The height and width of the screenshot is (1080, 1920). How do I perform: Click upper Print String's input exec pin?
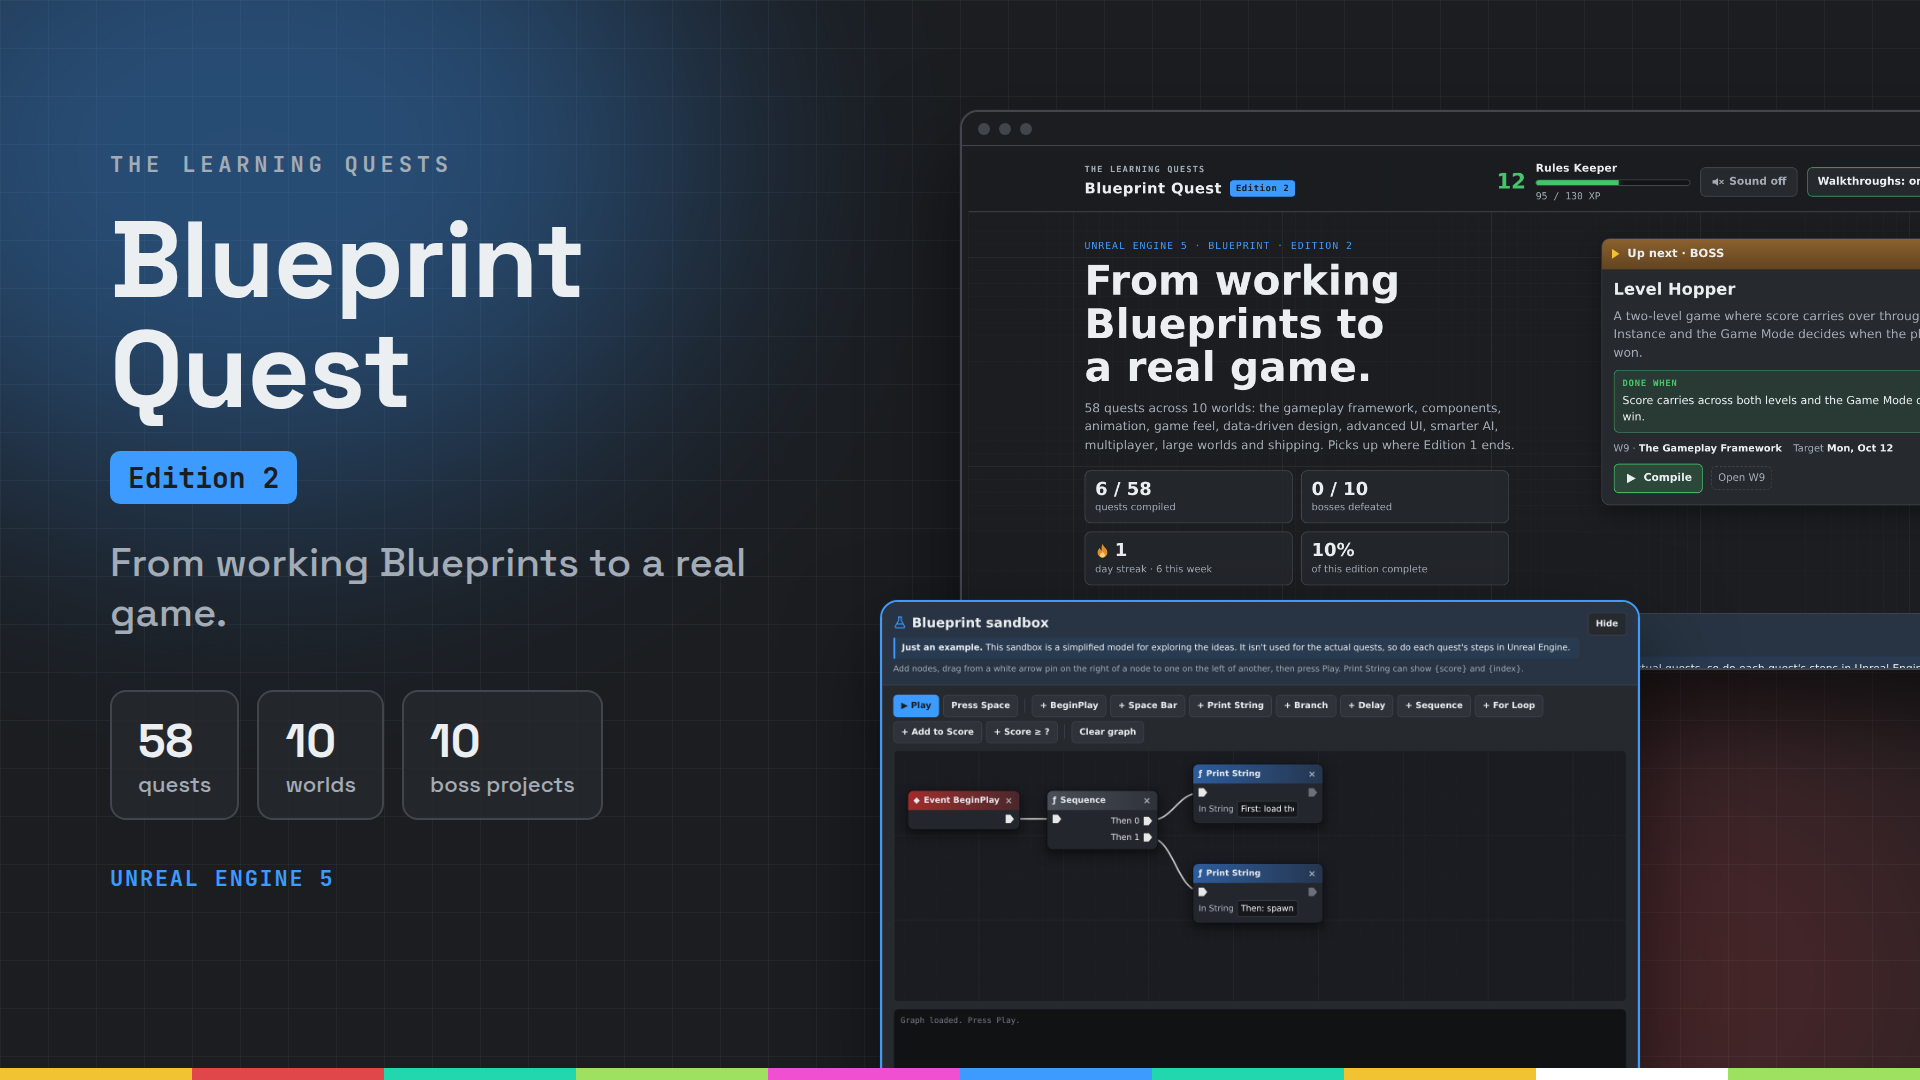tap(1203, 792)
